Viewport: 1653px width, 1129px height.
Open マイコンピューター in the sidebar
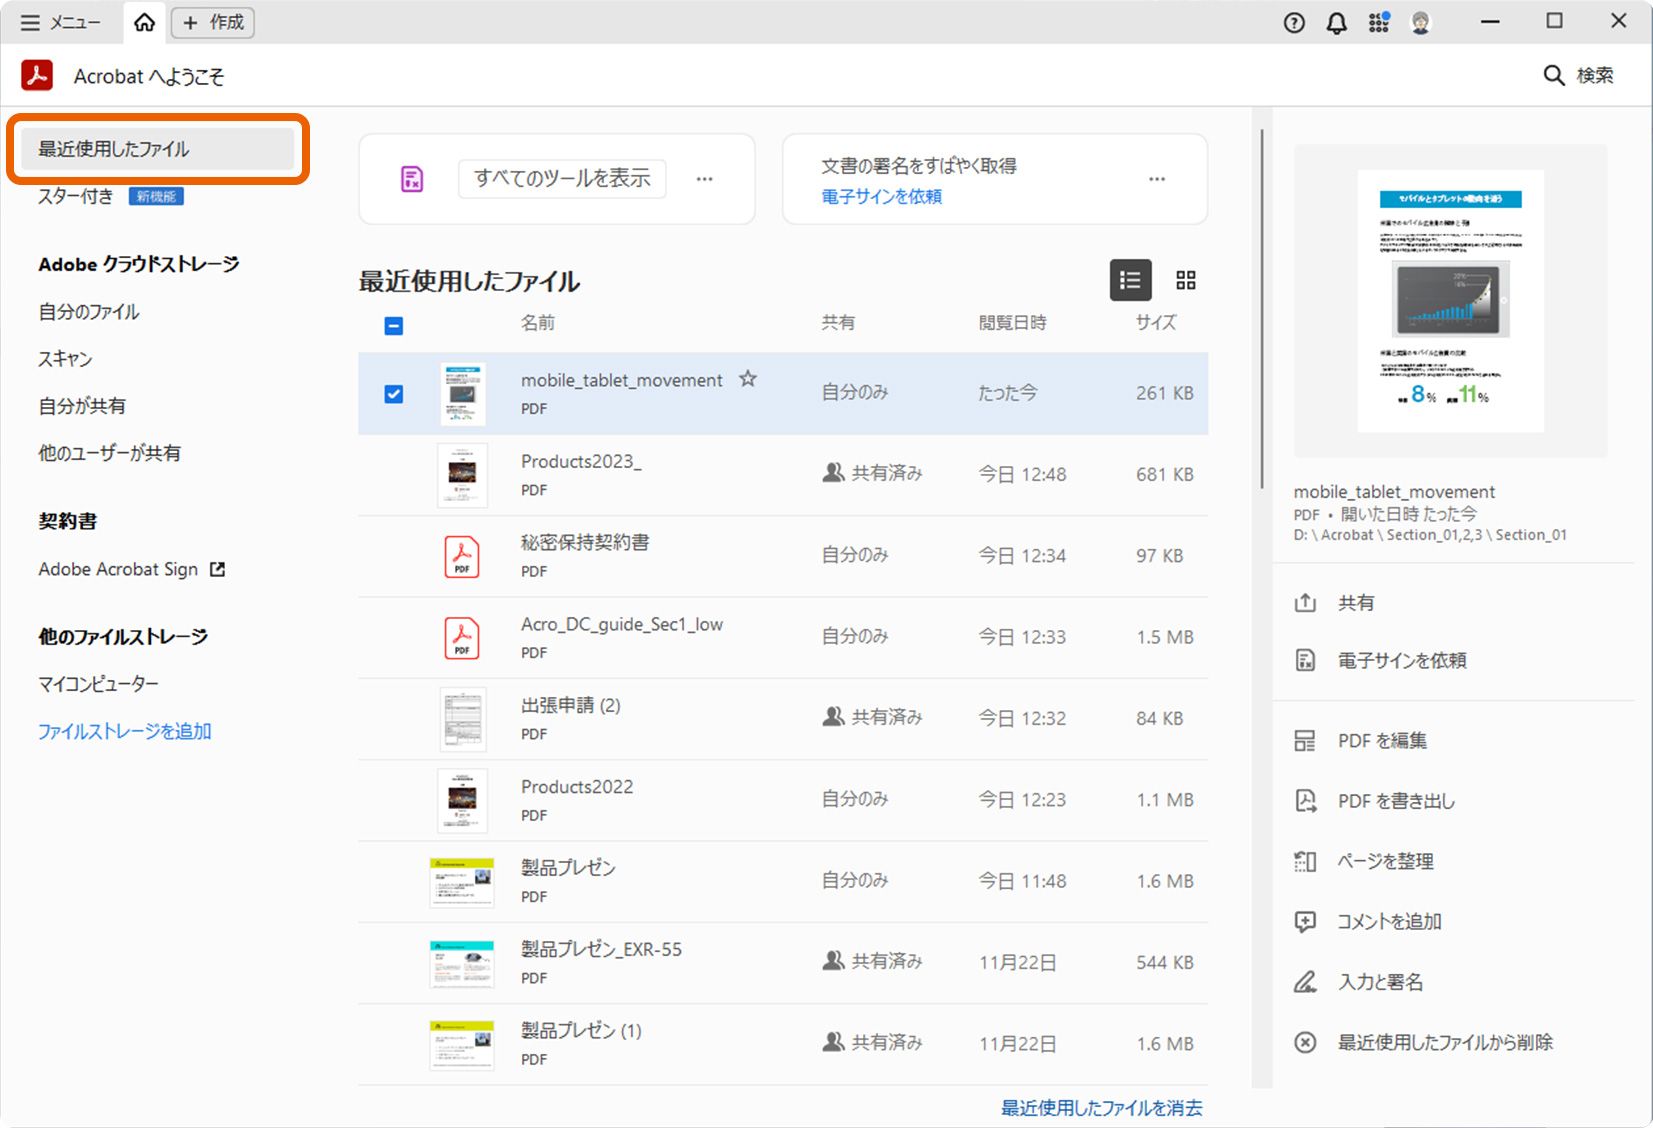(99, 684)
